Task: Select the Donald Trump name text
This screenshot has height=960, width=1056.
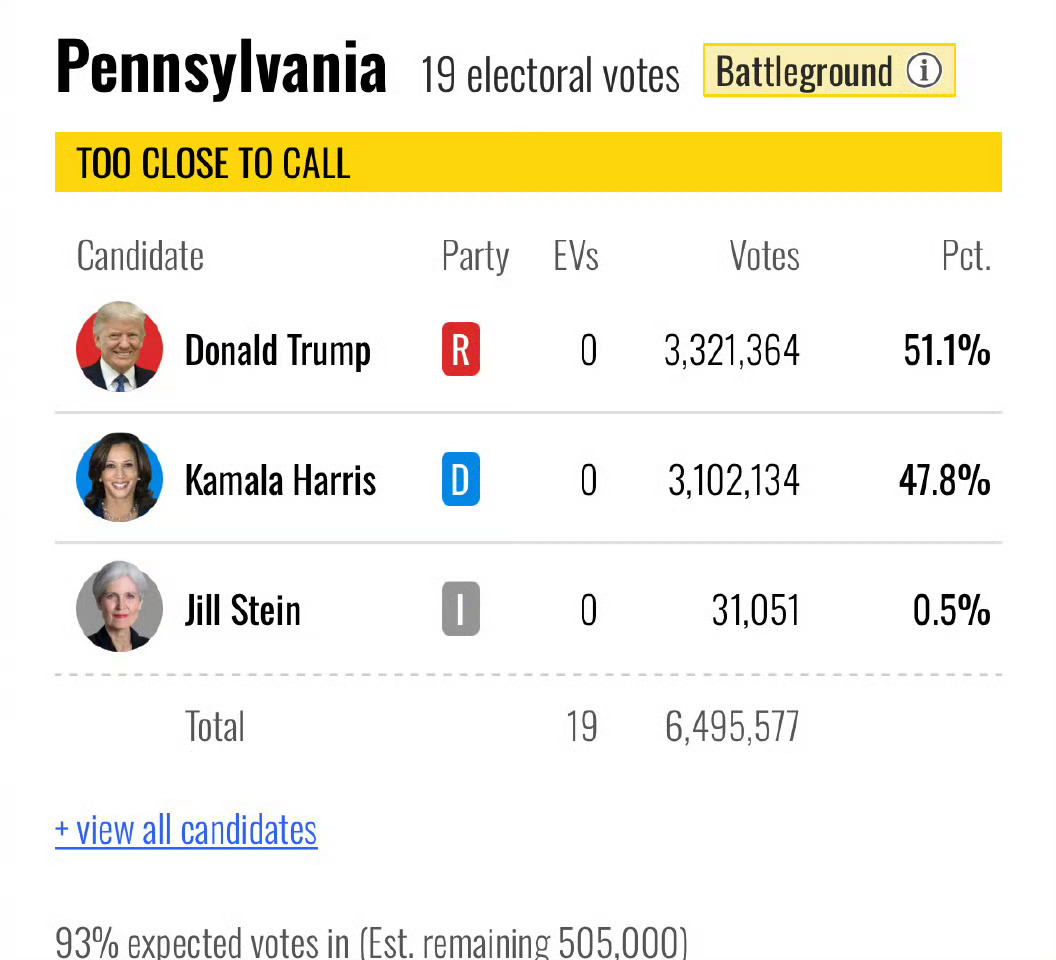Action: 277,351
